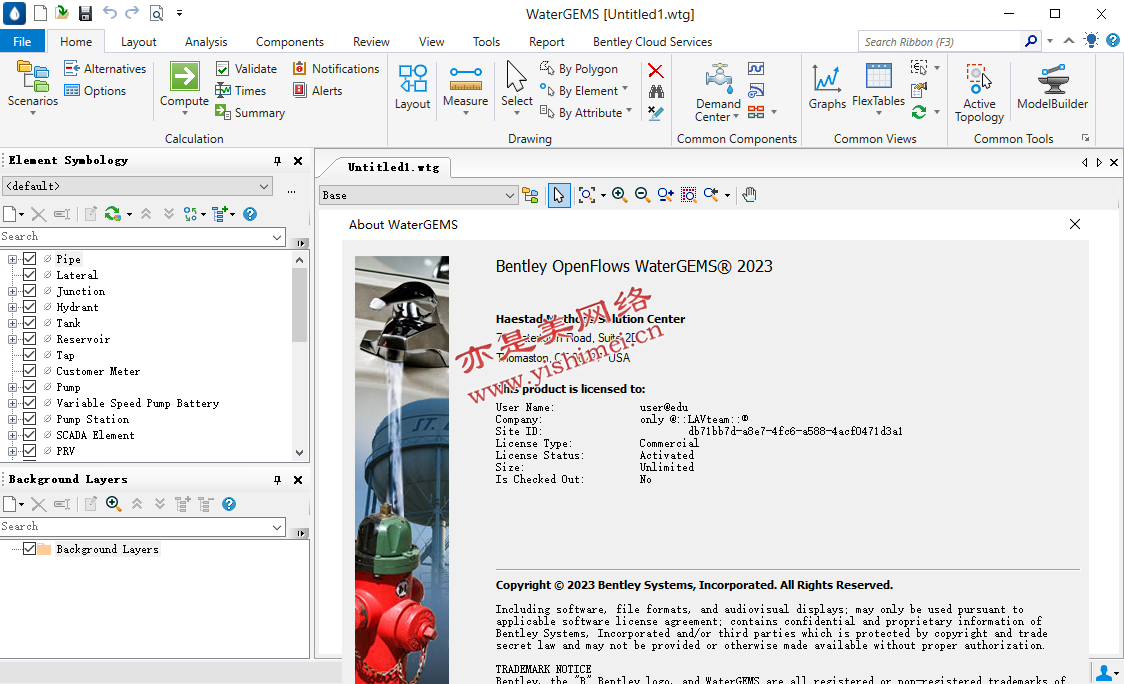Close the About WaterGEMS dialog
The width and height of the screenshot is (1124, 684).
pyautogui.click(x=1075, y=224)
